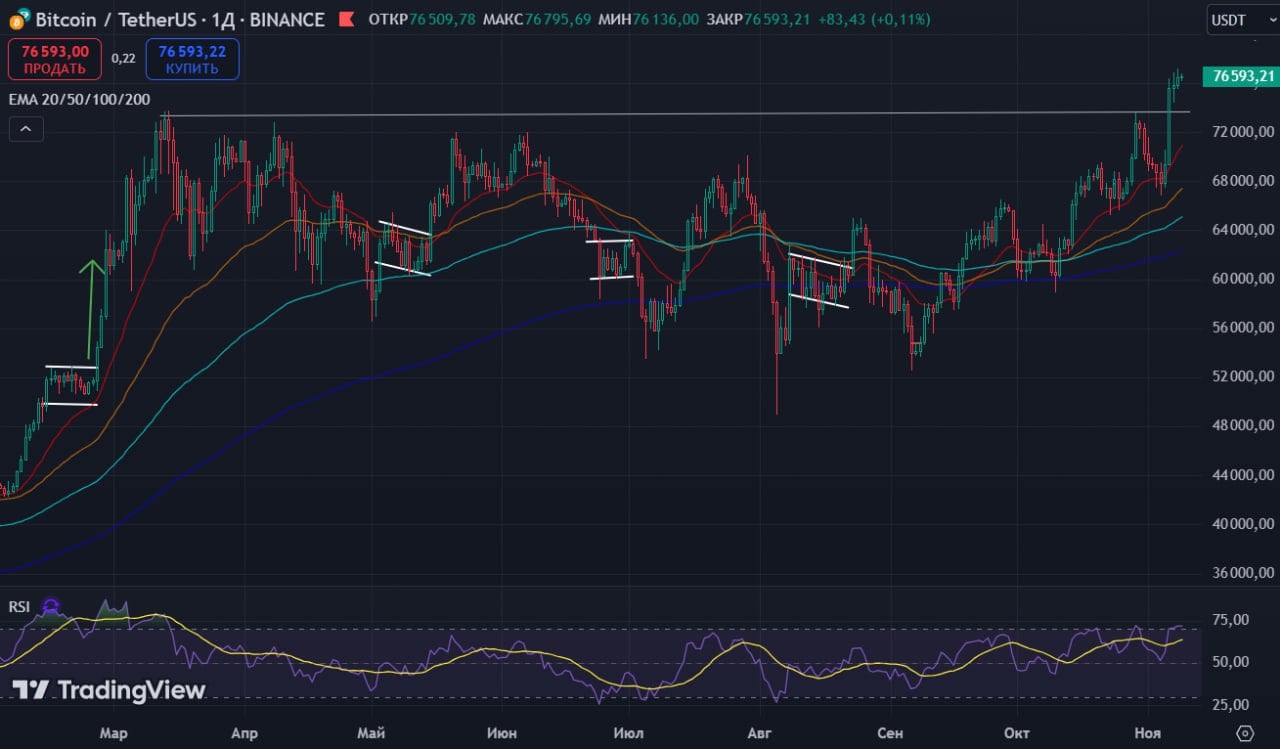Image resolution: width=1280 pixels, height=749 pixels.
Task: Click the Июл label on time axis
Action: click(x=628, y=734)
